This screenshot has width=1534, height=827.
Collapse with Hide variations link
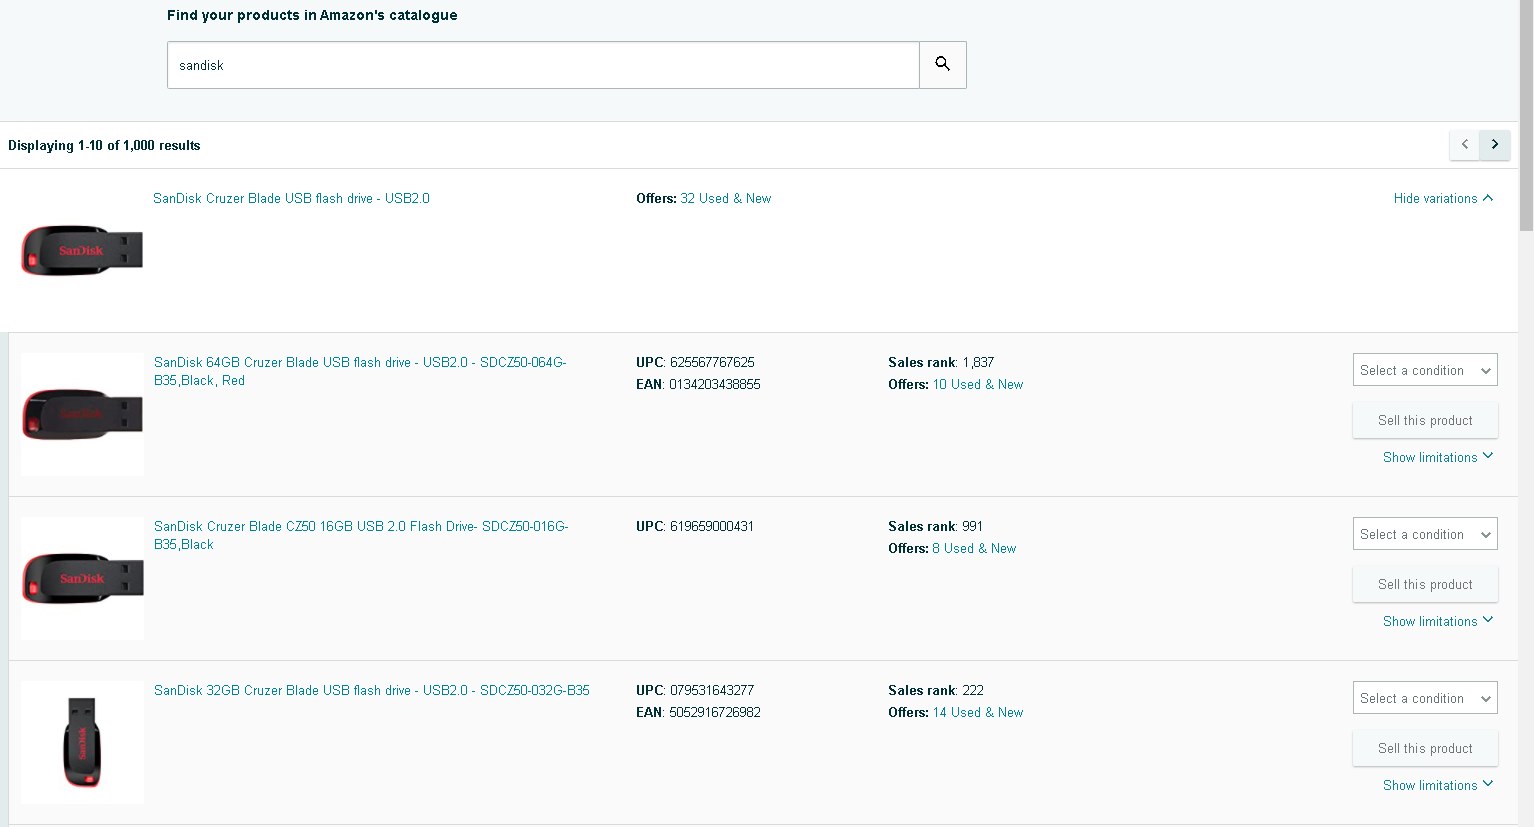(1443, 198)
